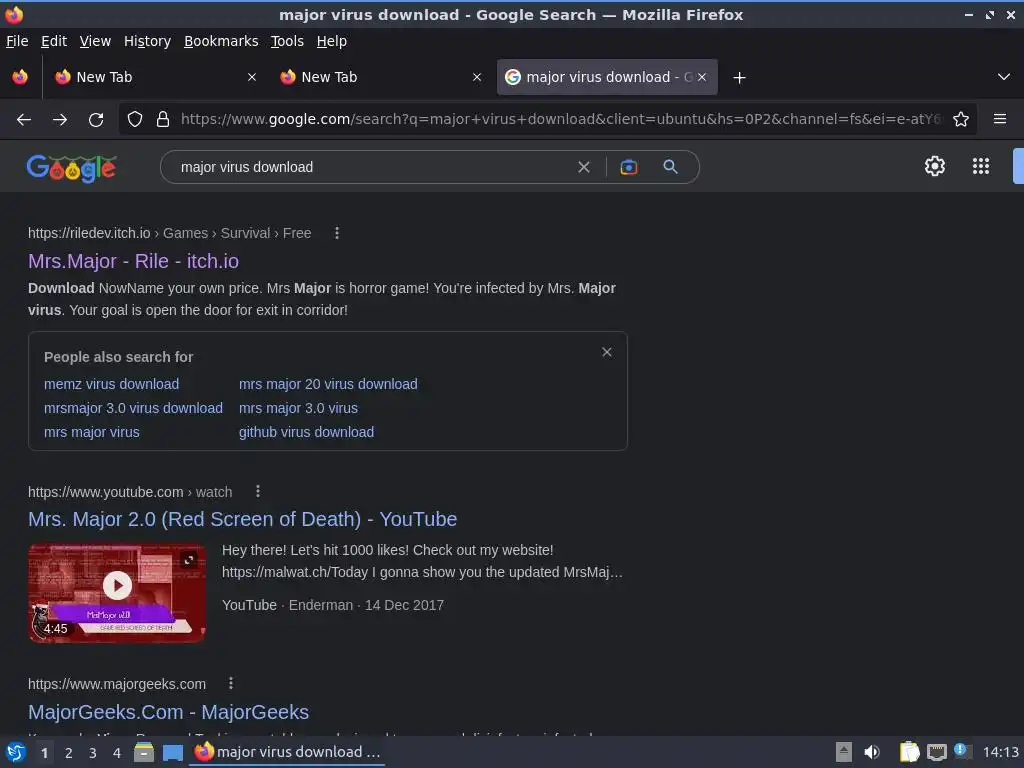Image resolution: width=1024 pixels, height=768 pixels.
Task: Open the taskbar start menu icon
Action: point(16,752)
